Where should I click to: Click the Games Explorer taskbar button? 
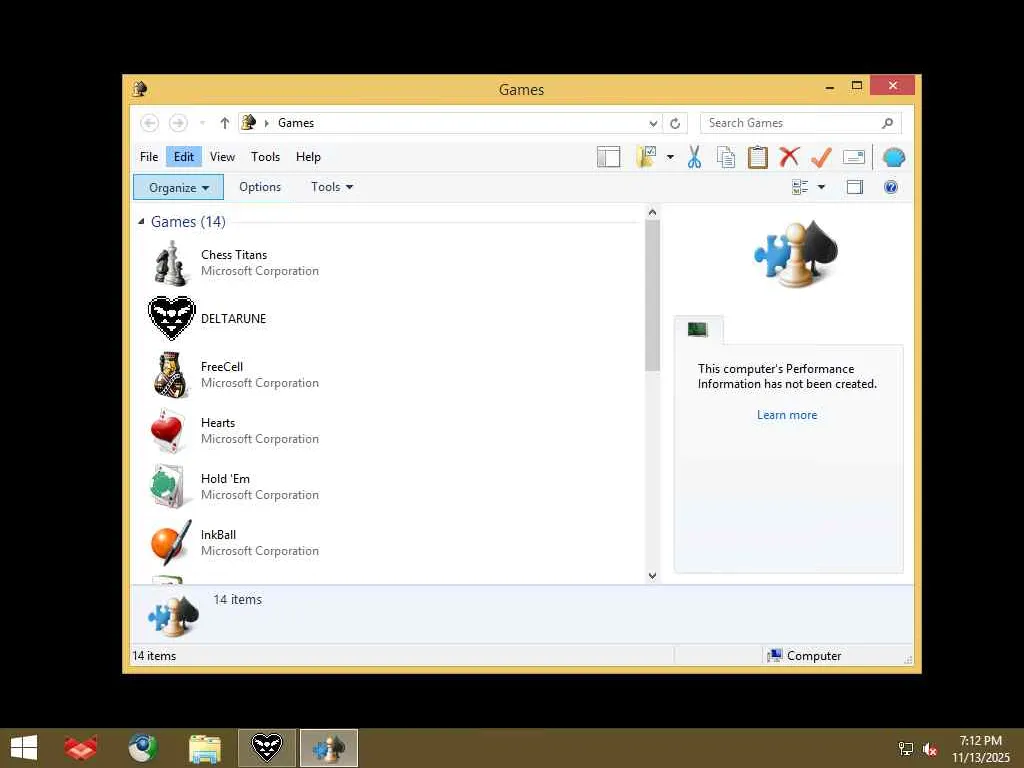[328, 748]
